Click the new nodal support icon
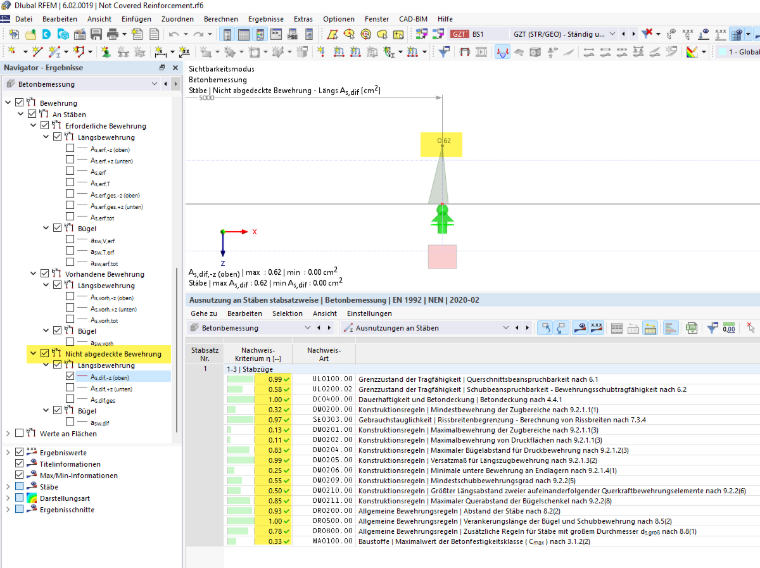This screenshot has width=760, height=568. [x=106, y=51]
